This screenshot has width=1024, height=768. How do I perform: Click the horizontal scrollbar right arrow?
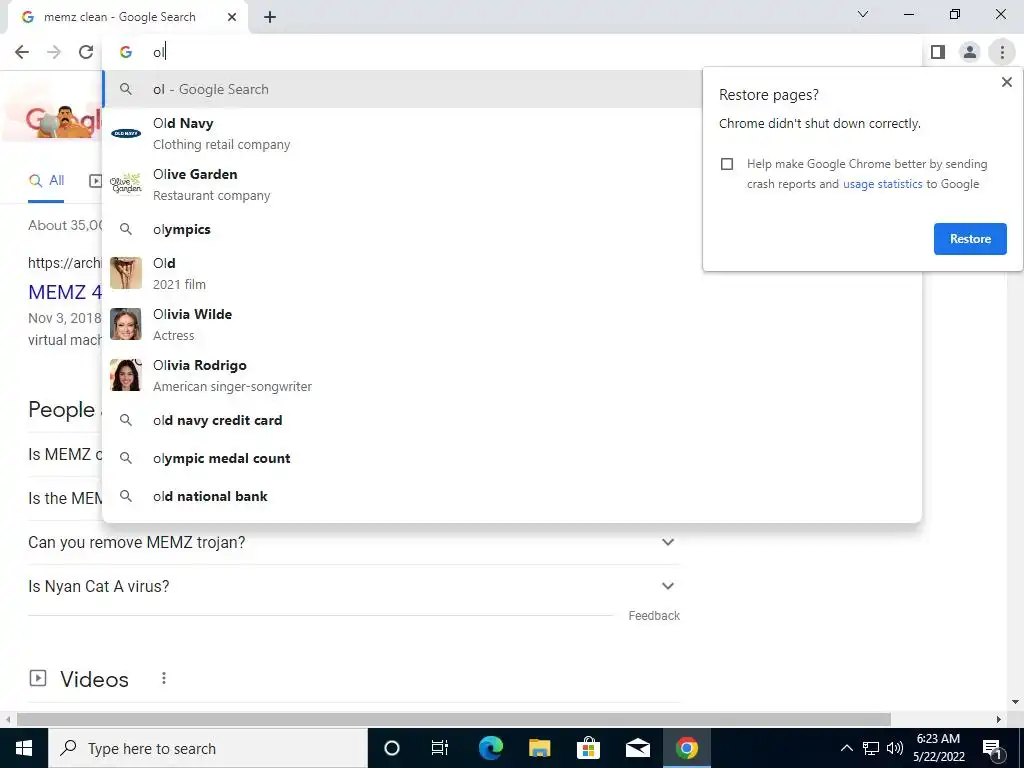point(999,720)
